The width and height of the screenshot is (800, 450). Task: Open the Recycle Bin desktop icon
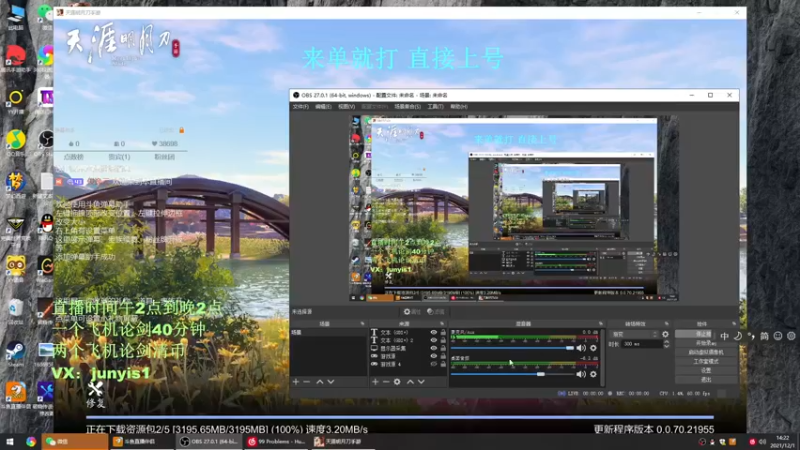(16, 311)
